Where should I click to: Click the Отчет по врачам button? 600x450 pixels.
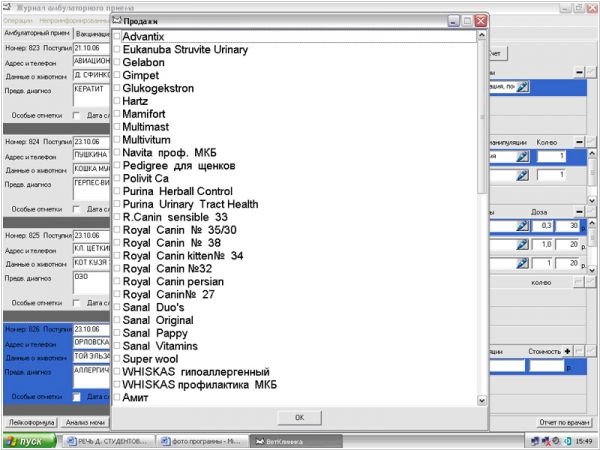[x=564, y=422]
